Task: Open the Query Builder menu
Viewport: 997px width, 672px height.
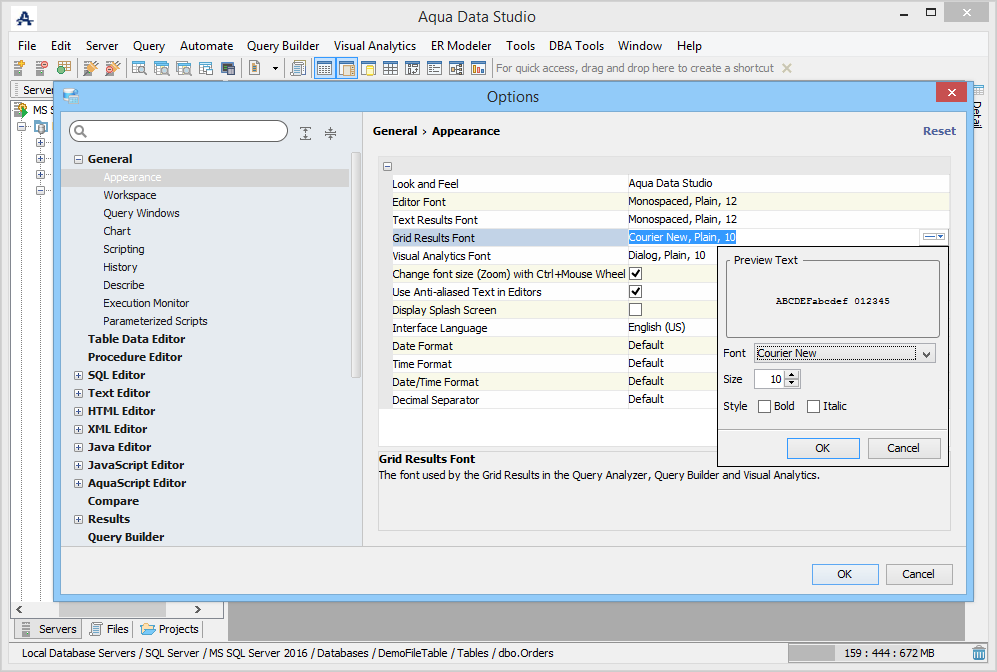Action: coord(283,46)
